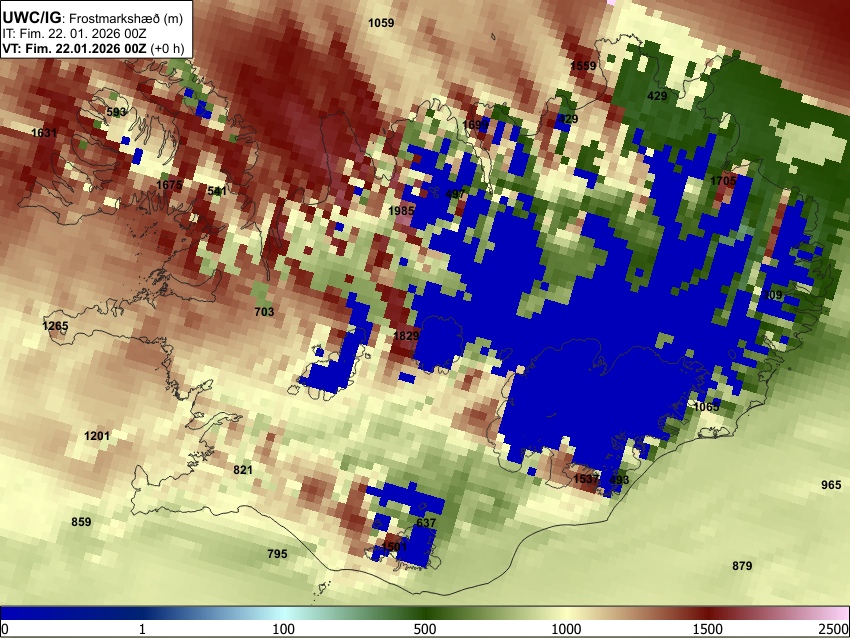This screenshot has width=850, height=638.
Task: Click the 1265 value label
Action: (55, 326)
